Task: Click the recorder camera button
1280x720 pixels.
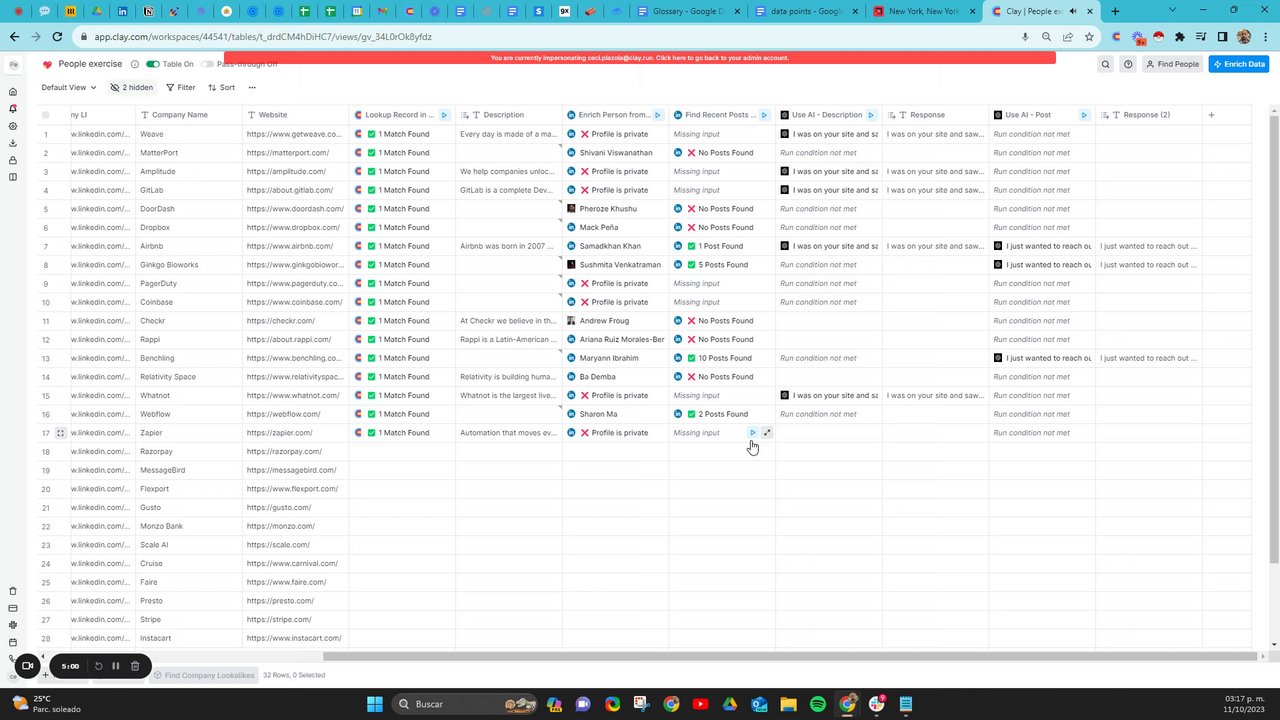Action: pyautogui.click(x=27, y=665)
